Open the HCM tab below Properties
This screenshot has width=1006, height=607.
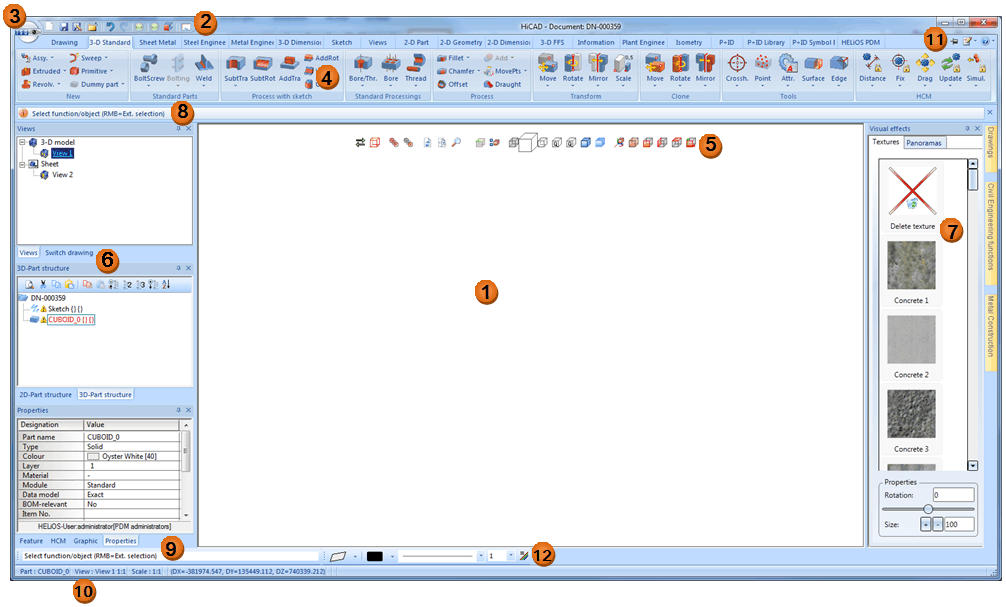pyautogui.click(x=58, y=541)
